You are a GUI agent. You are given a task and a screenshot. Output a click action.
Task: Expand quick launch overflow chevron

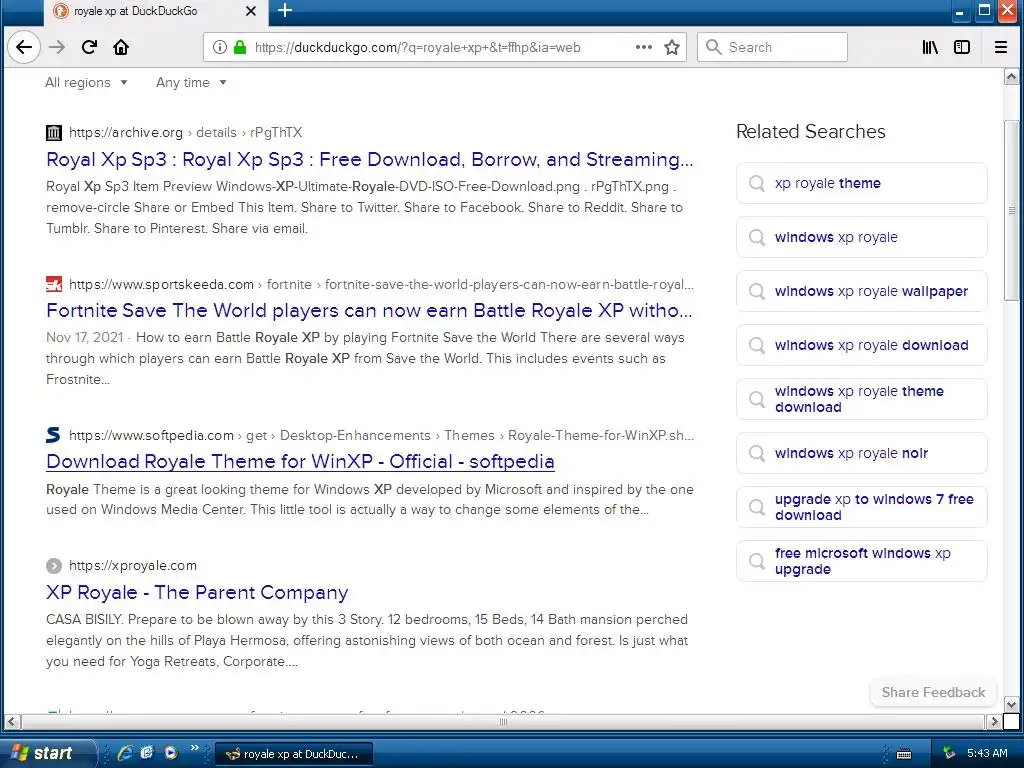tap(195, 748)
